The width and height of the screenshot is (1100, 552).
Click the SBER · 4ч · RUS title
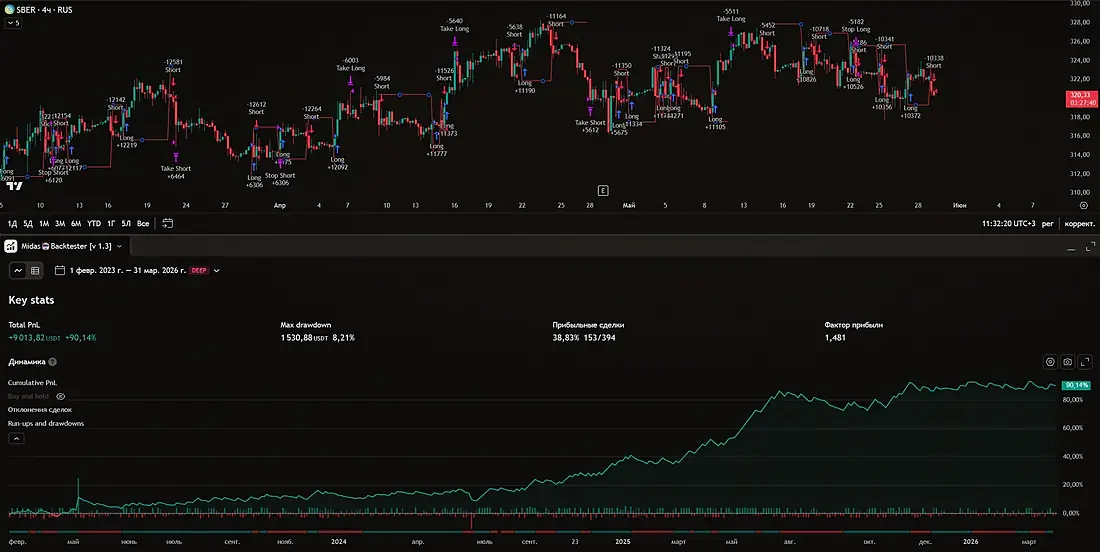coord(44,10)
